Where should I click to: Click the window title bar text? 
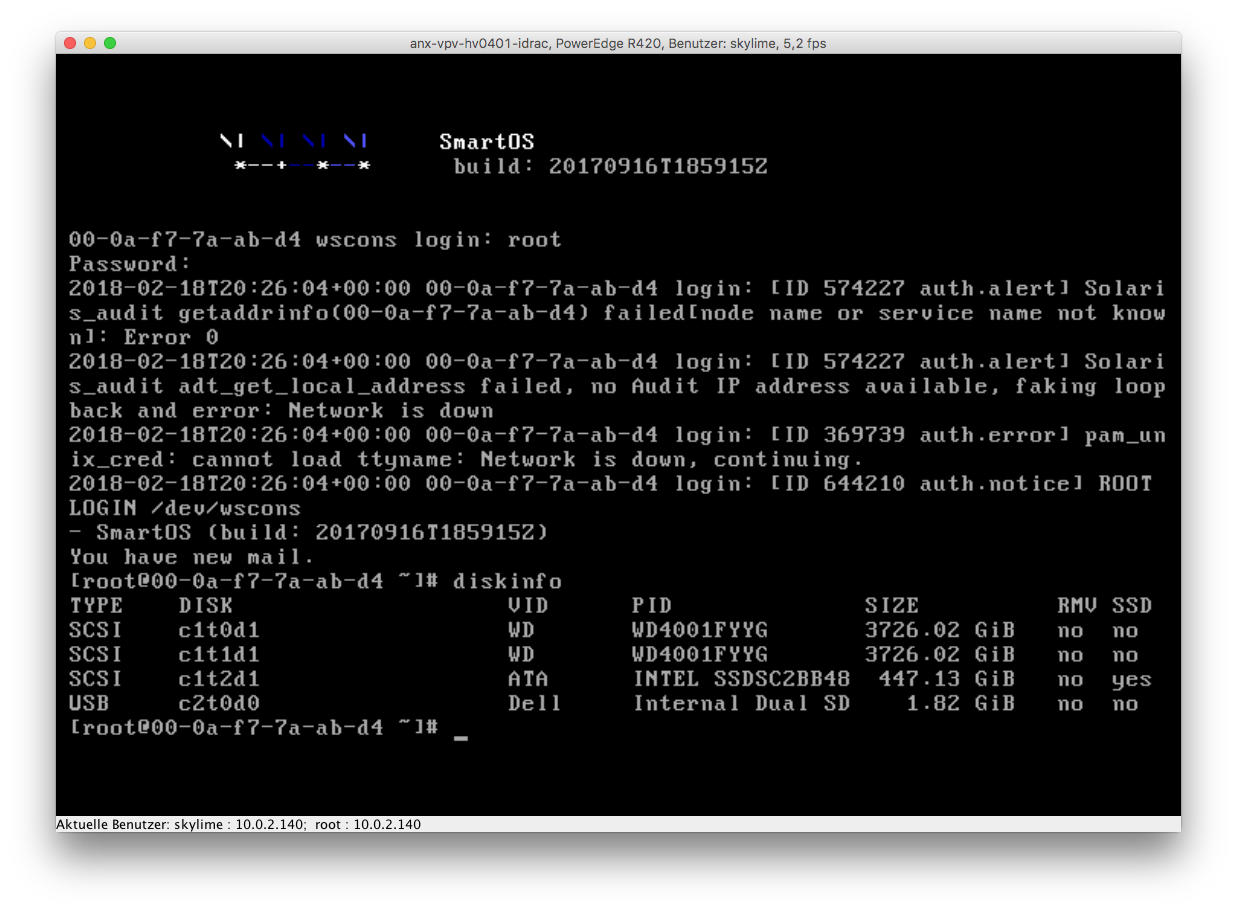(618, 43)
